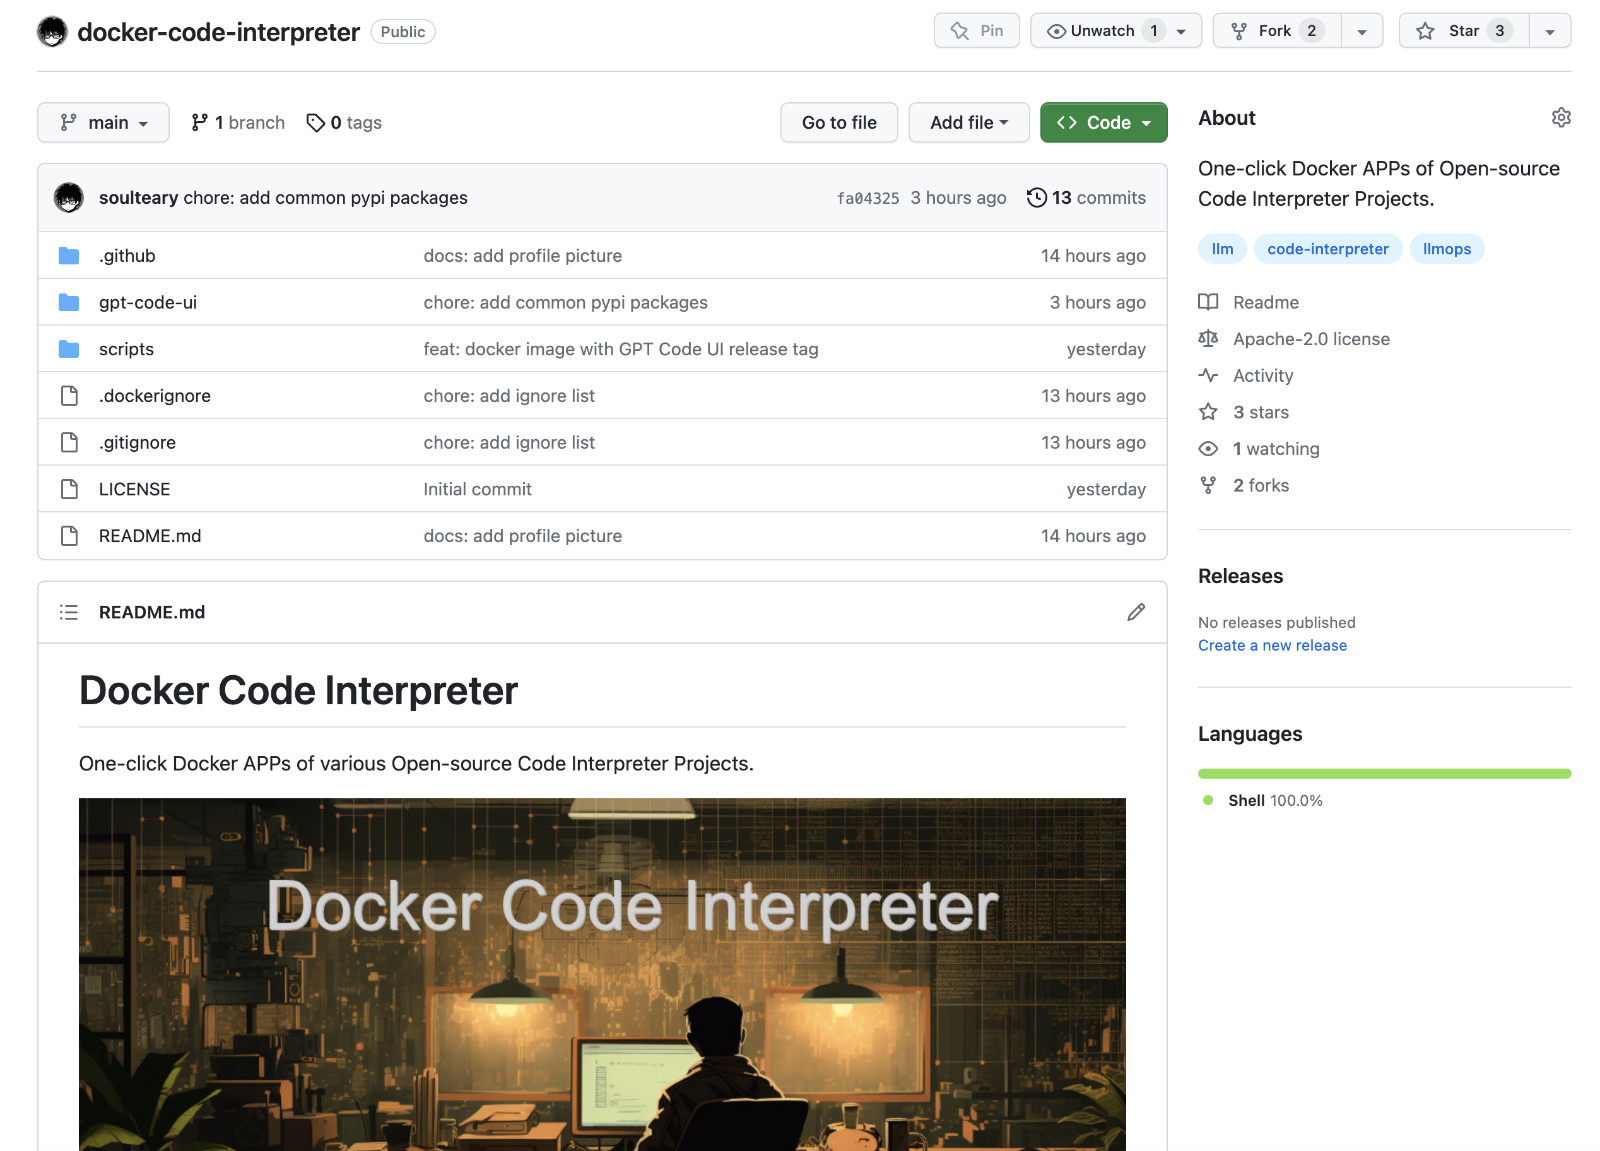This screenshot has width=1600, height=1151.
Task: Open the Activity sidebar item
Action: 1246,376
